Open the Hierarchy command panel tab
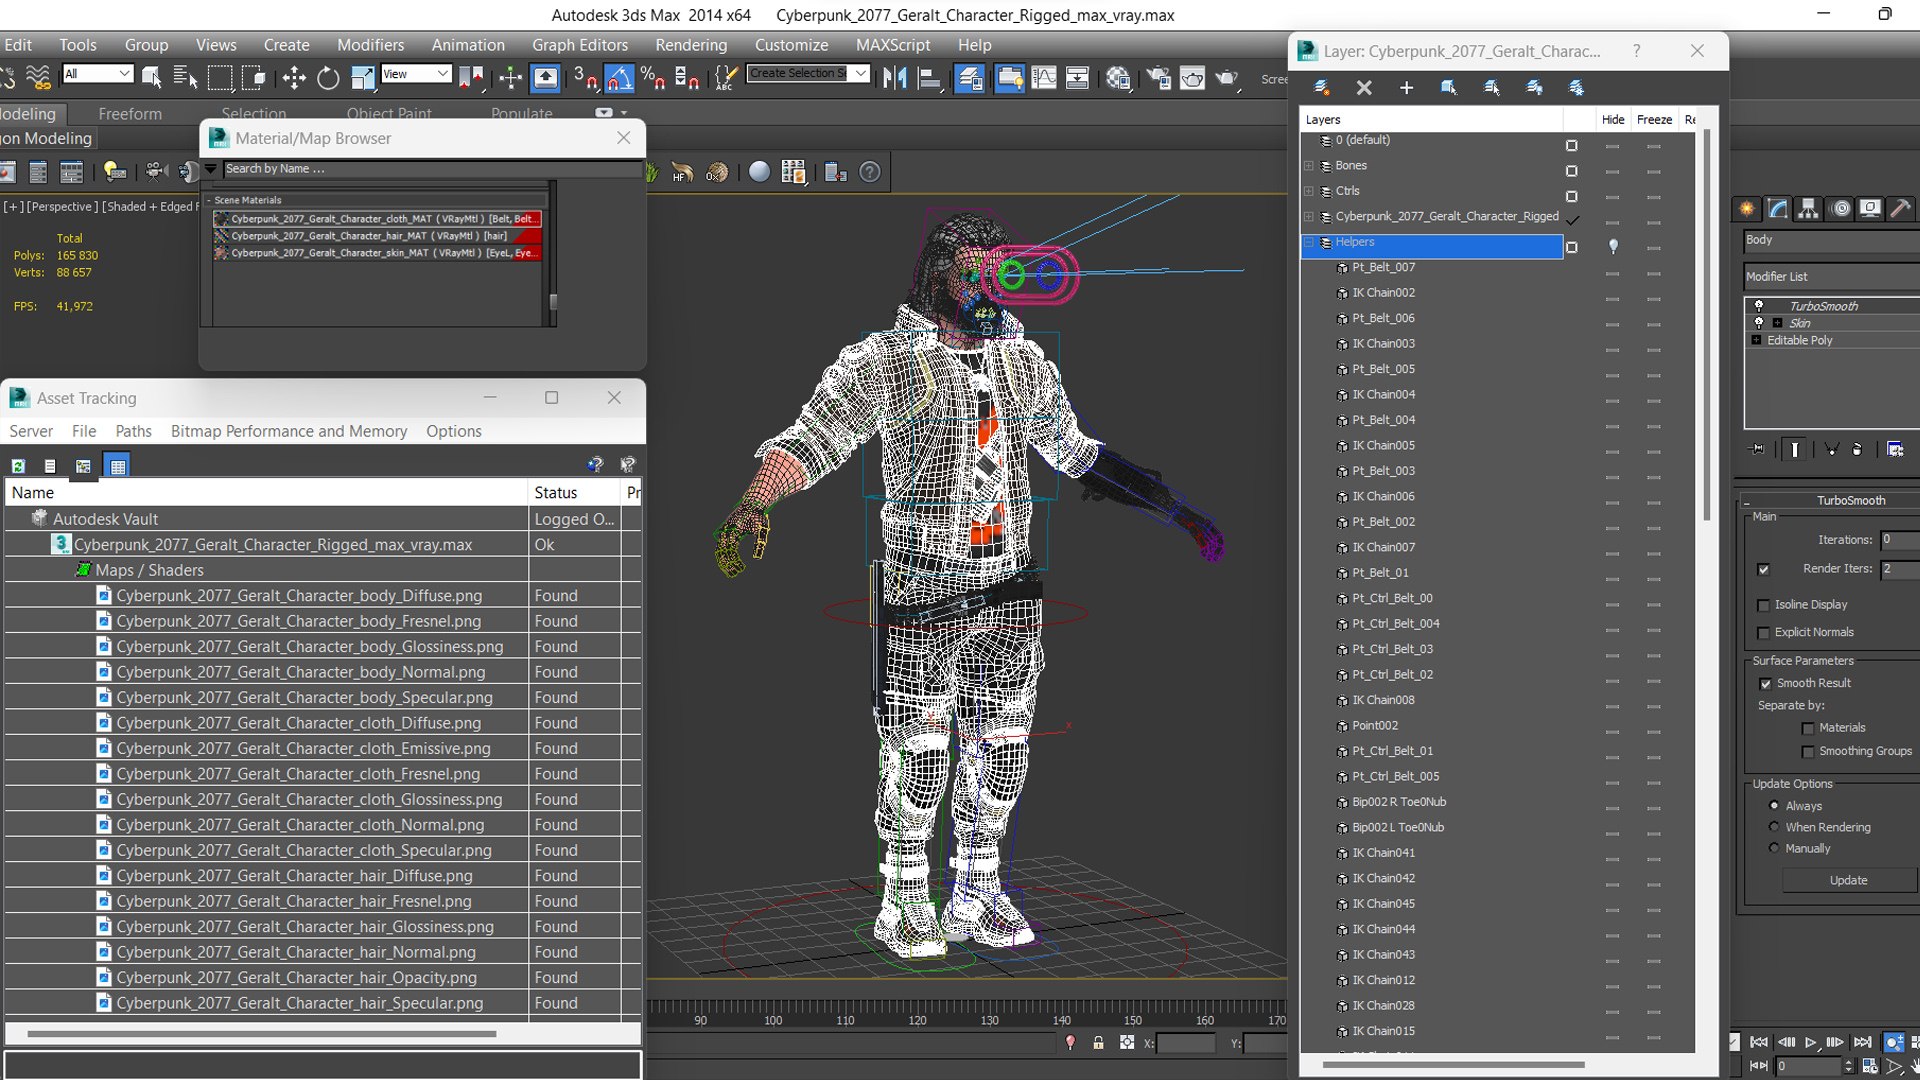 point(1808,208)
